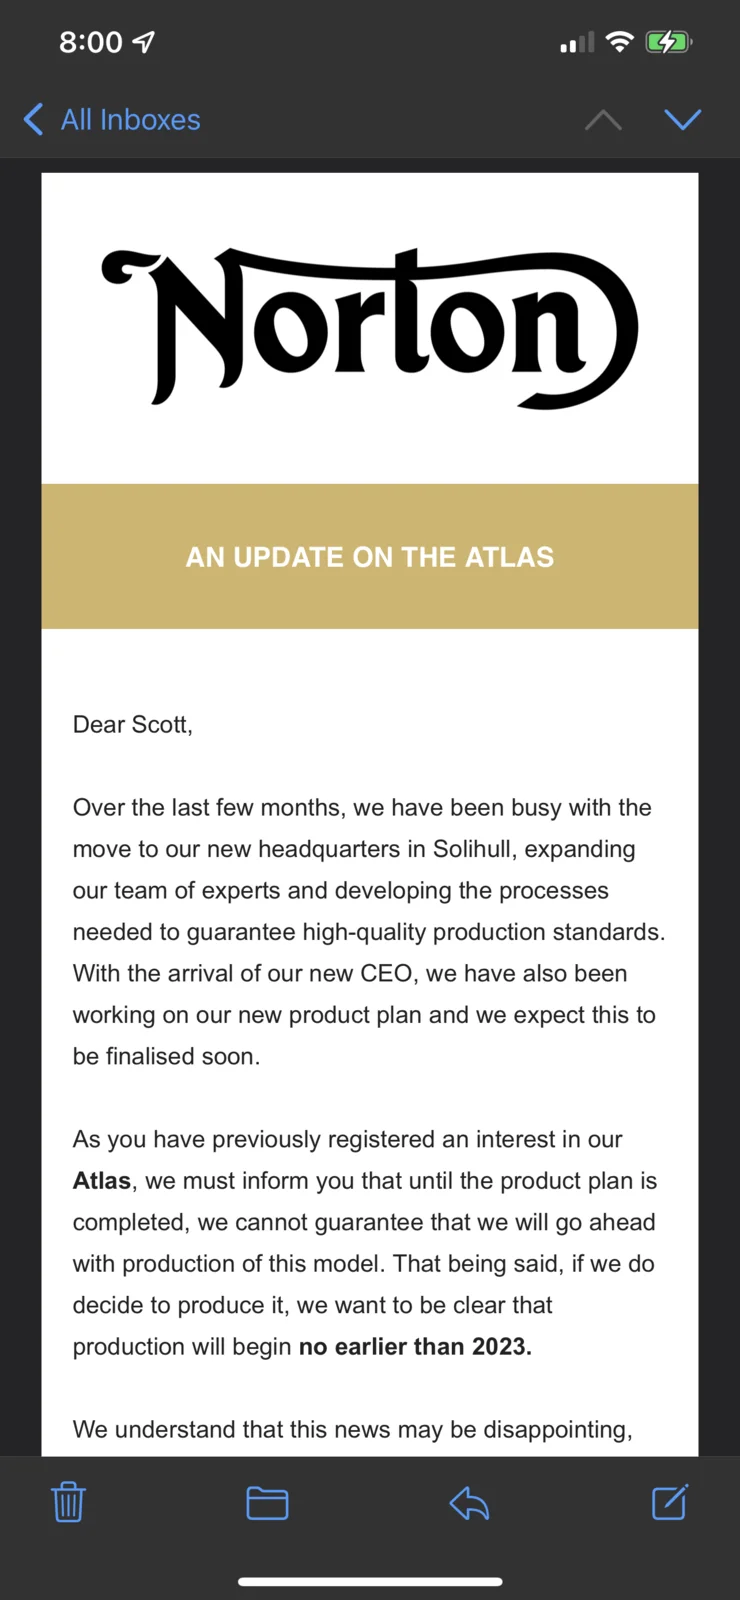
Task: Tap the cellular signal bars
Action: 577,43
